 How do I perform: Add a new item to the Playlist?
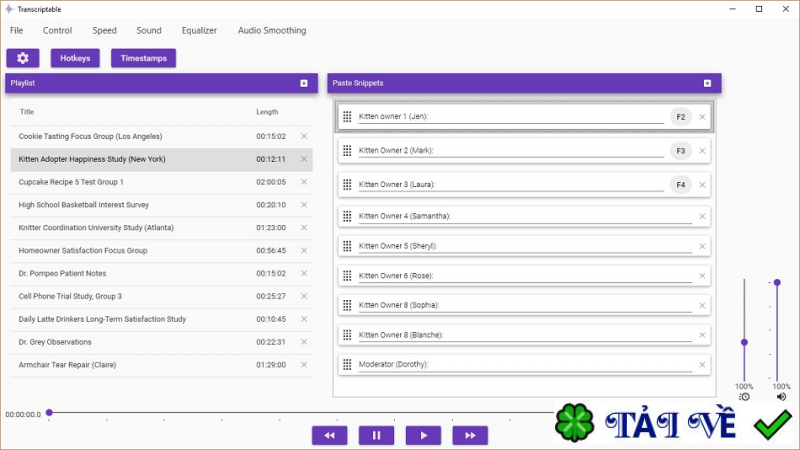click(304, 83)
